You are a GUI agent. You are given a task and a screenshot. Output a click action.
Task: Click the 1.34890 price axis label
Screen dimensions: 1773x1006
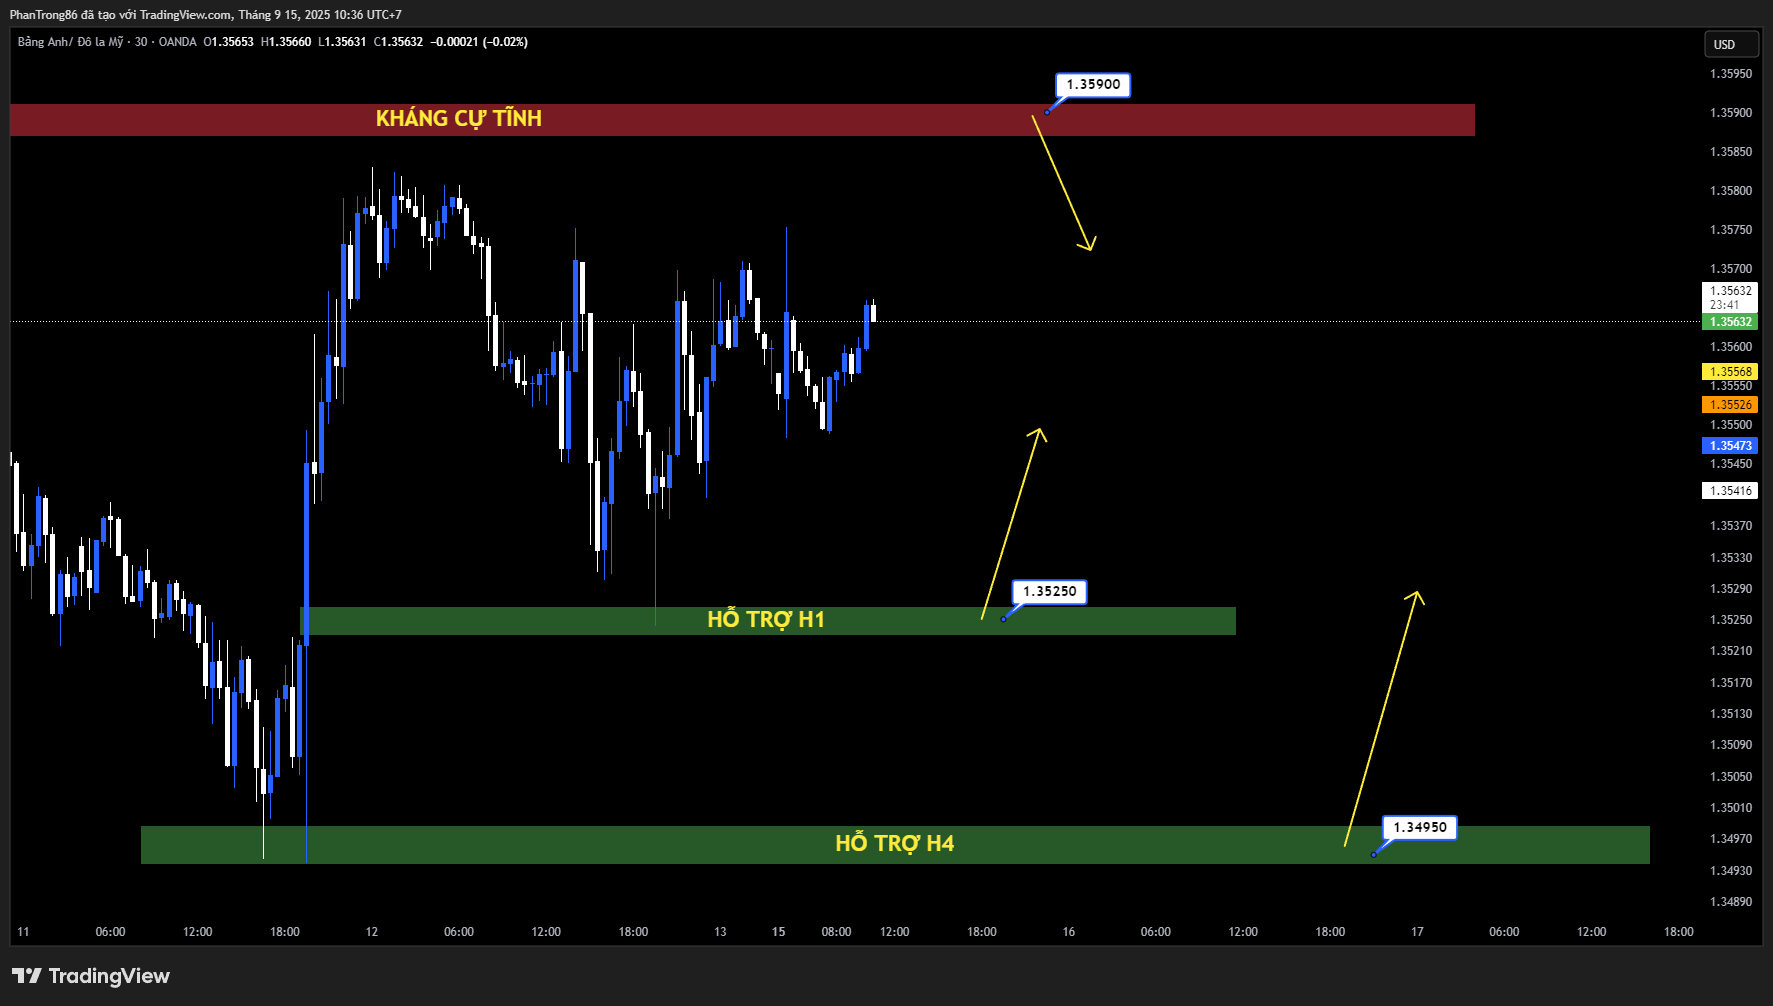click(1731, 902)
